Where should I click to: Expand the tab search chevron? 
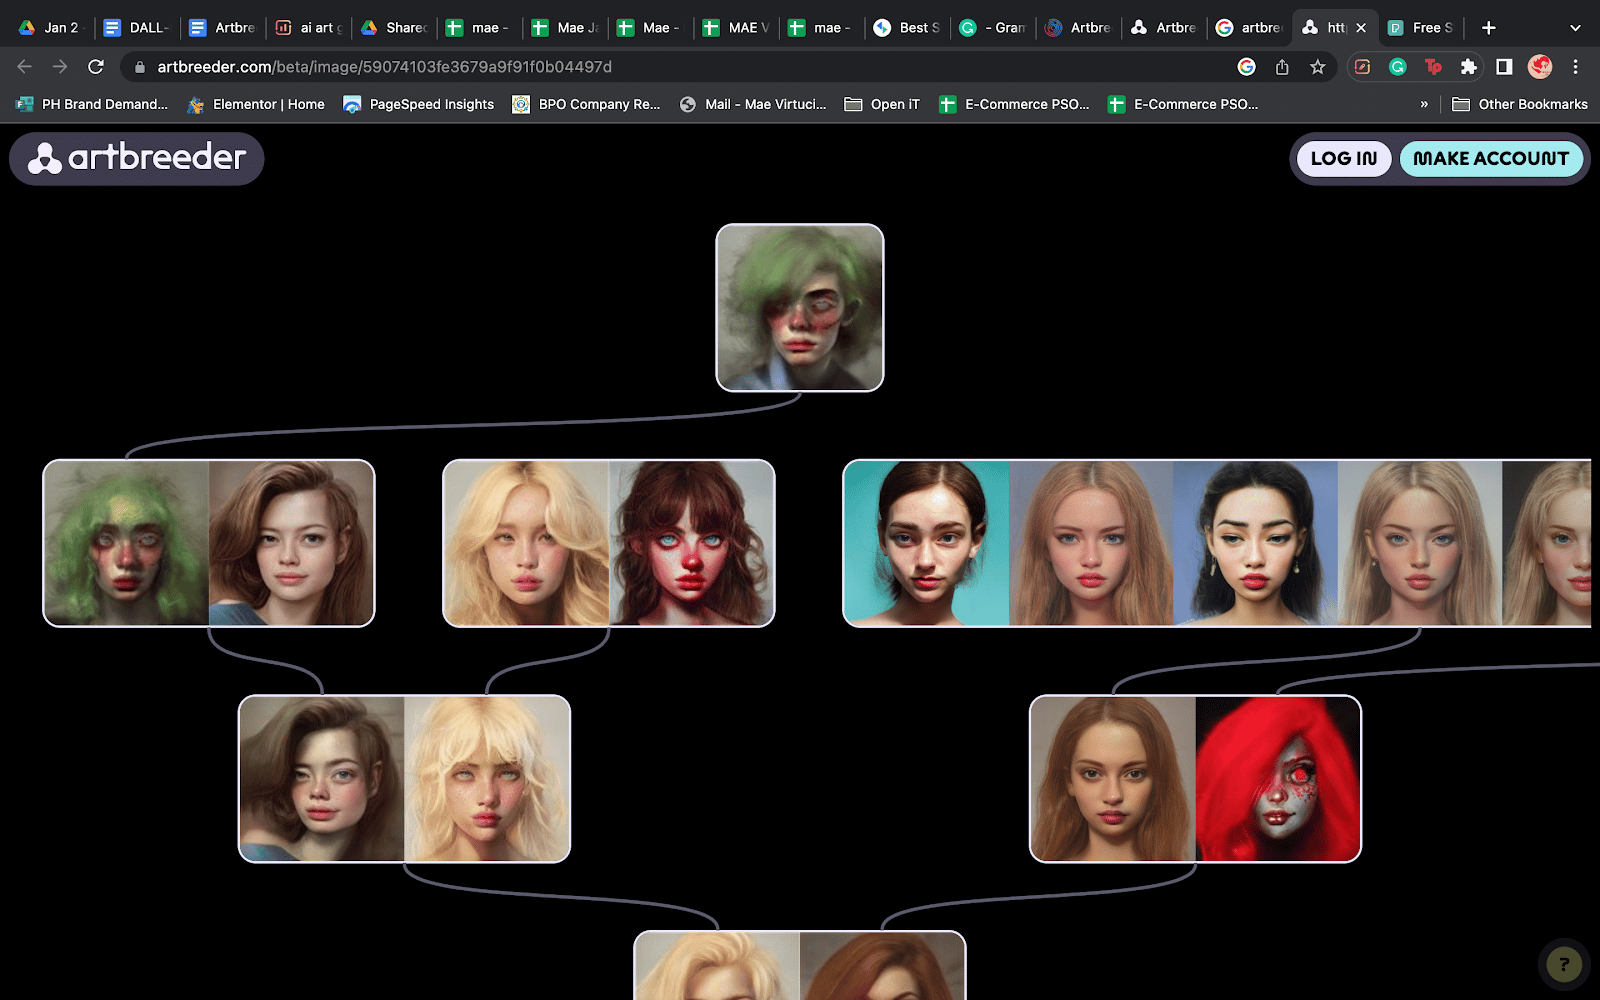tap(1575, 28)
